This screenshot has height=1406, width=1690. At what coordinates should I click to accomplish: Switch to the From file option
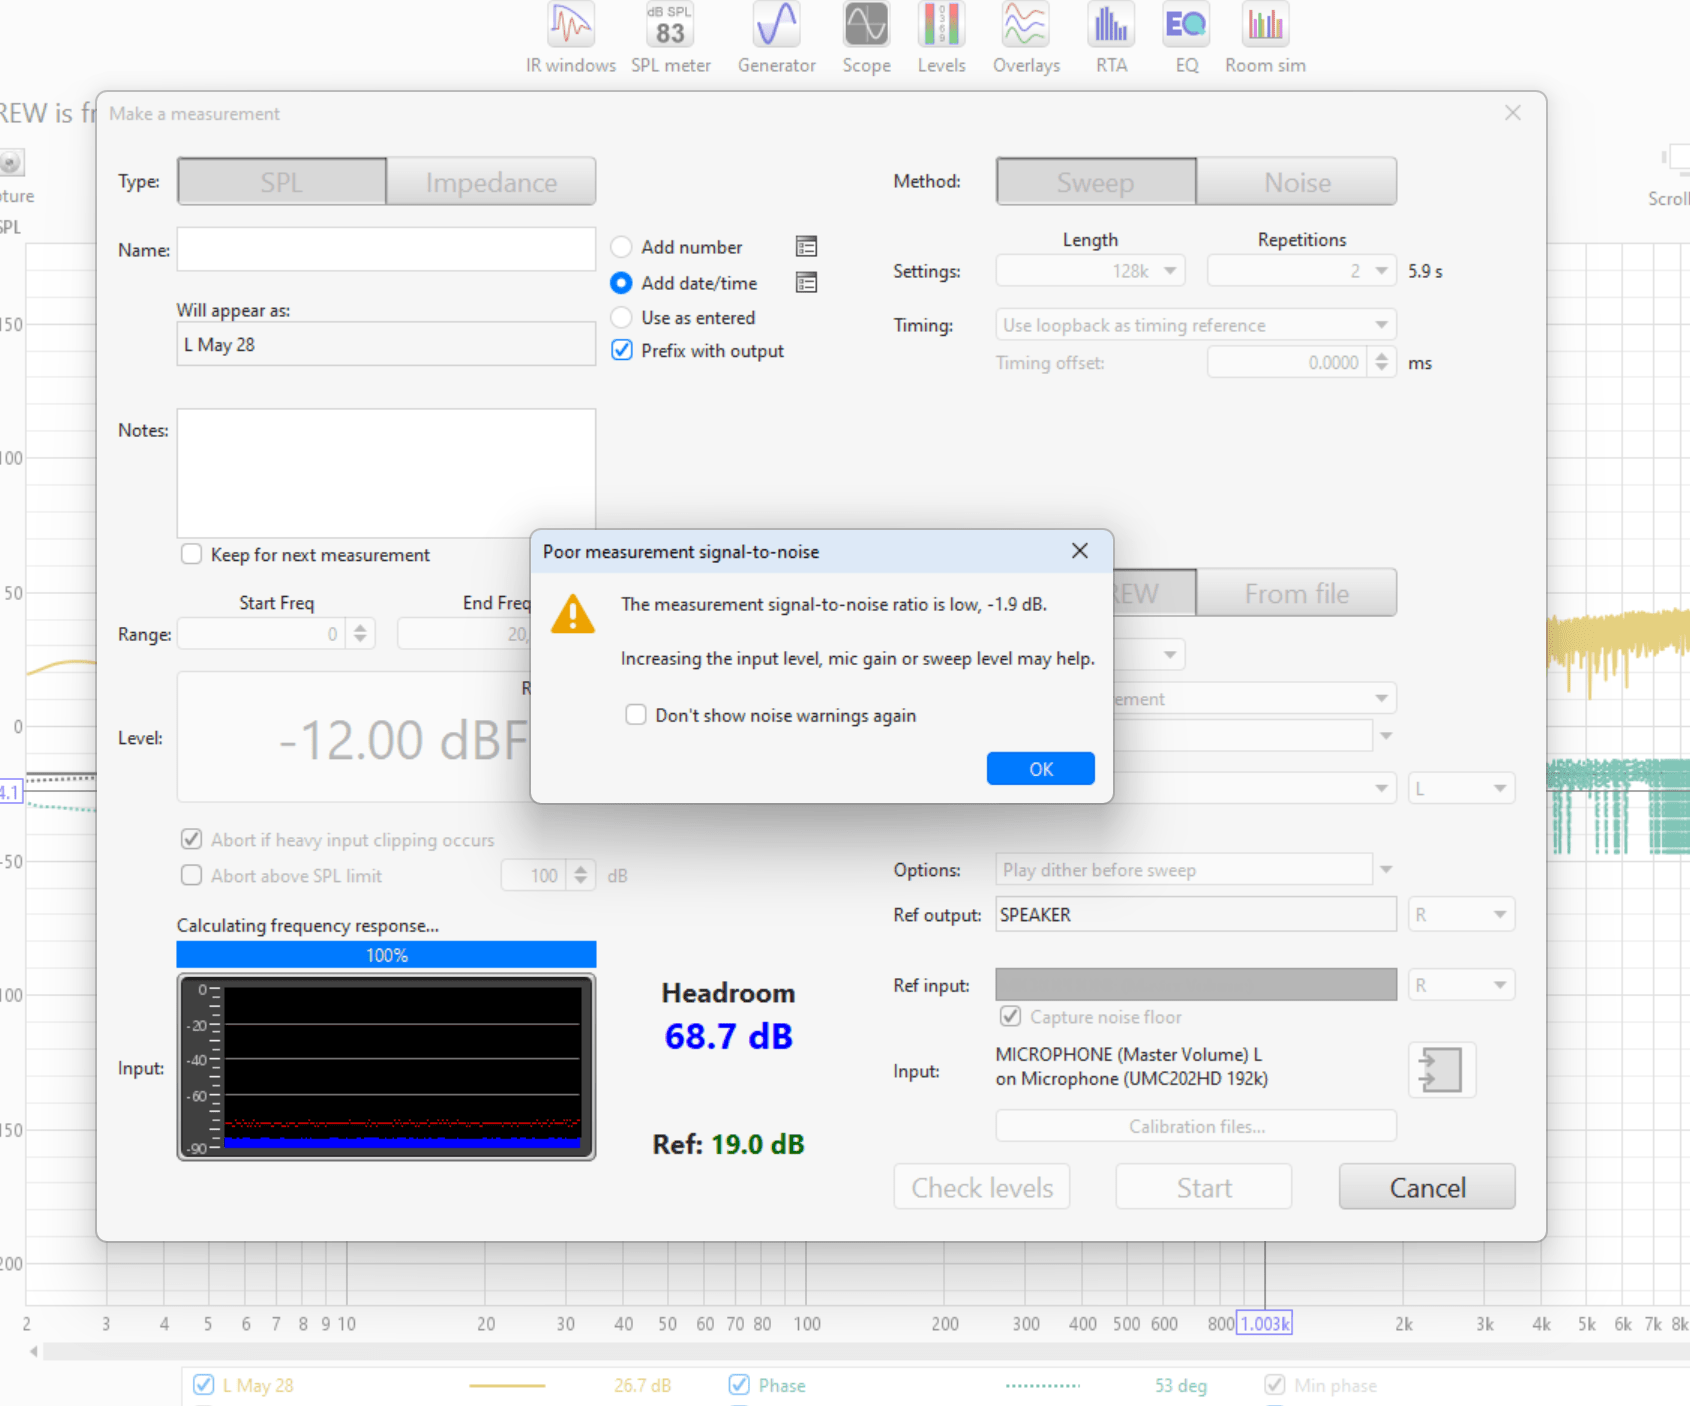pos(1297,593)
